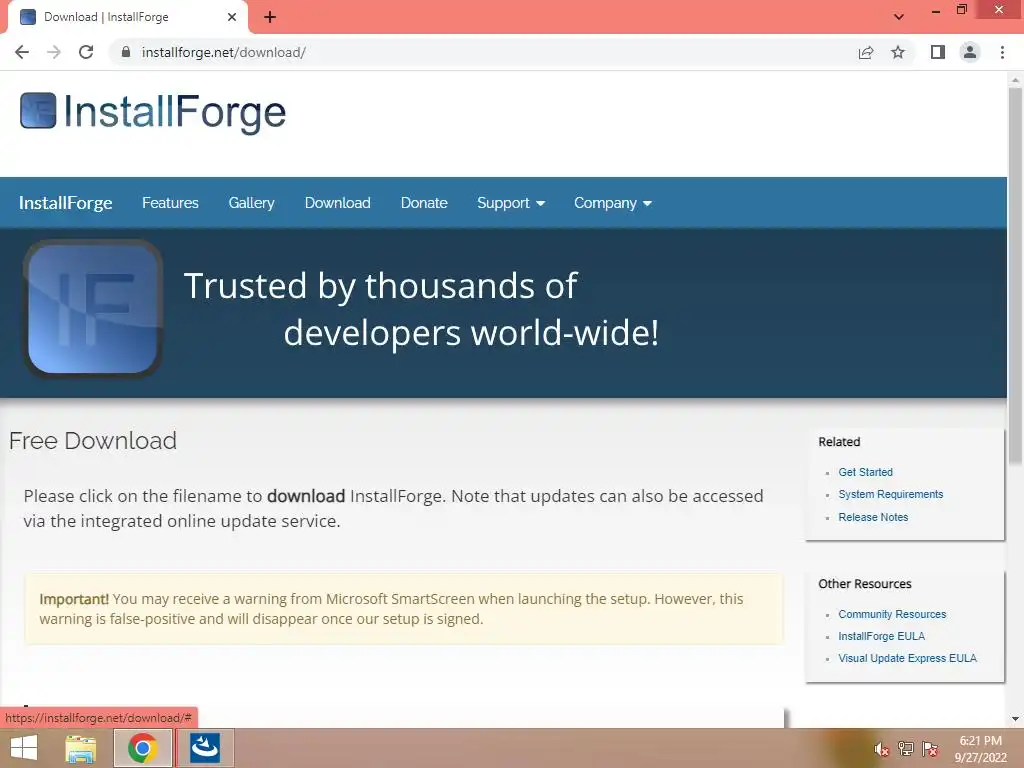Open the Download menu item
The width and height of the screenshot is (1024, 768).
(338, 203)
